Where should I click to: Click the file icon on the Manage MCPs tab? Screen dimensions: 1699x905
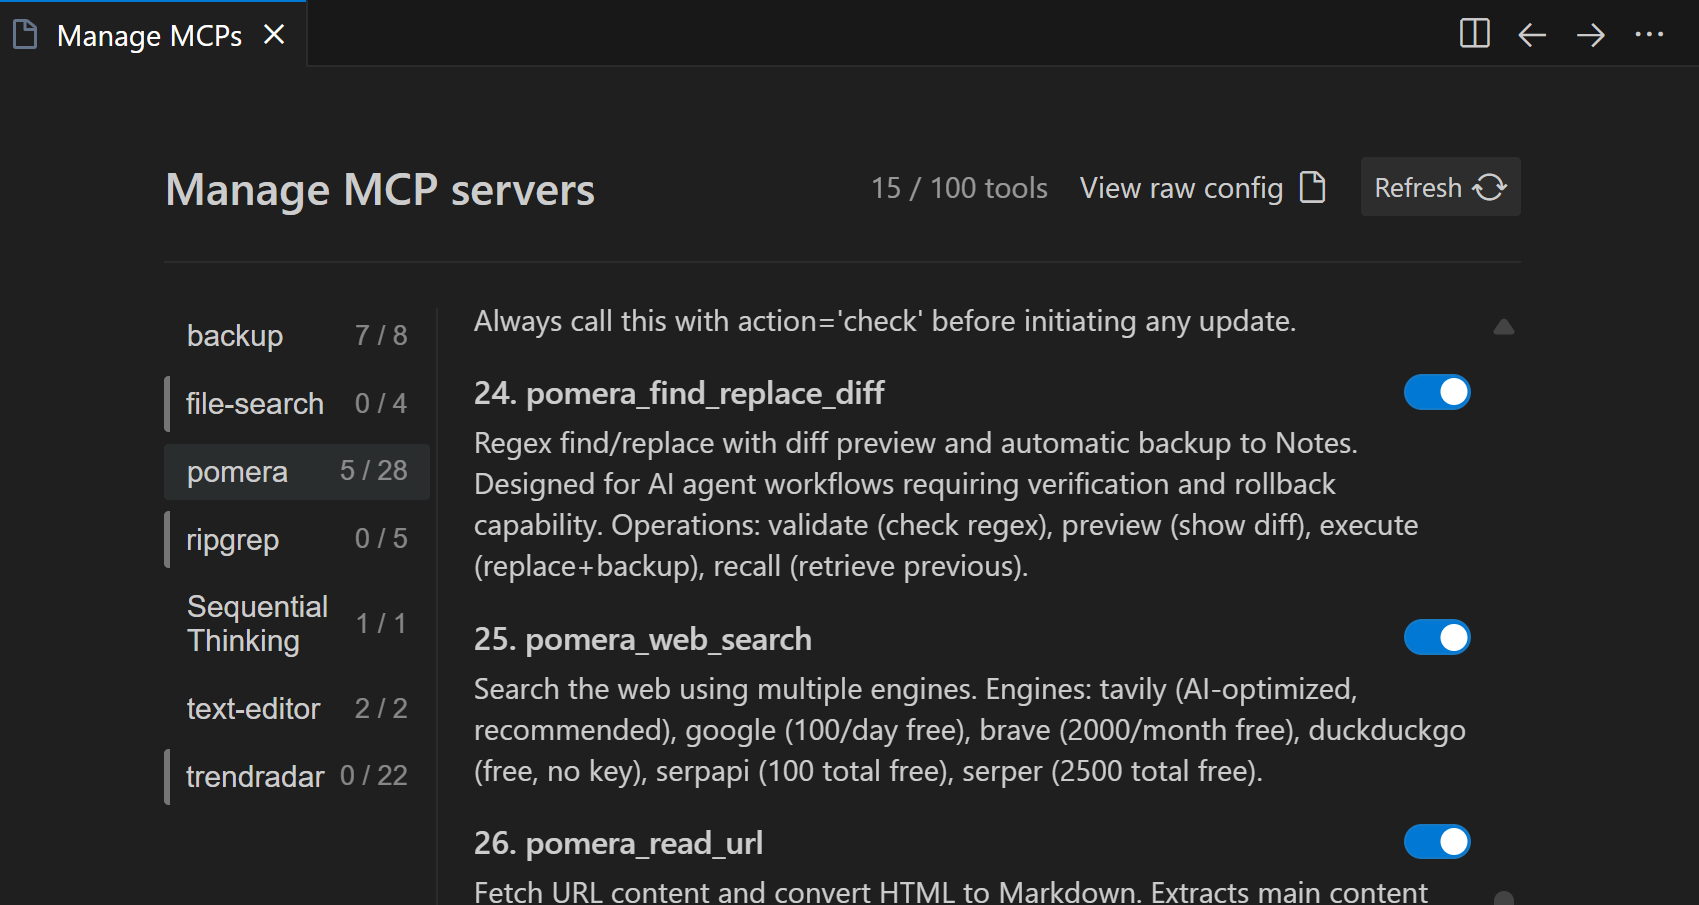tap(24, 33)
